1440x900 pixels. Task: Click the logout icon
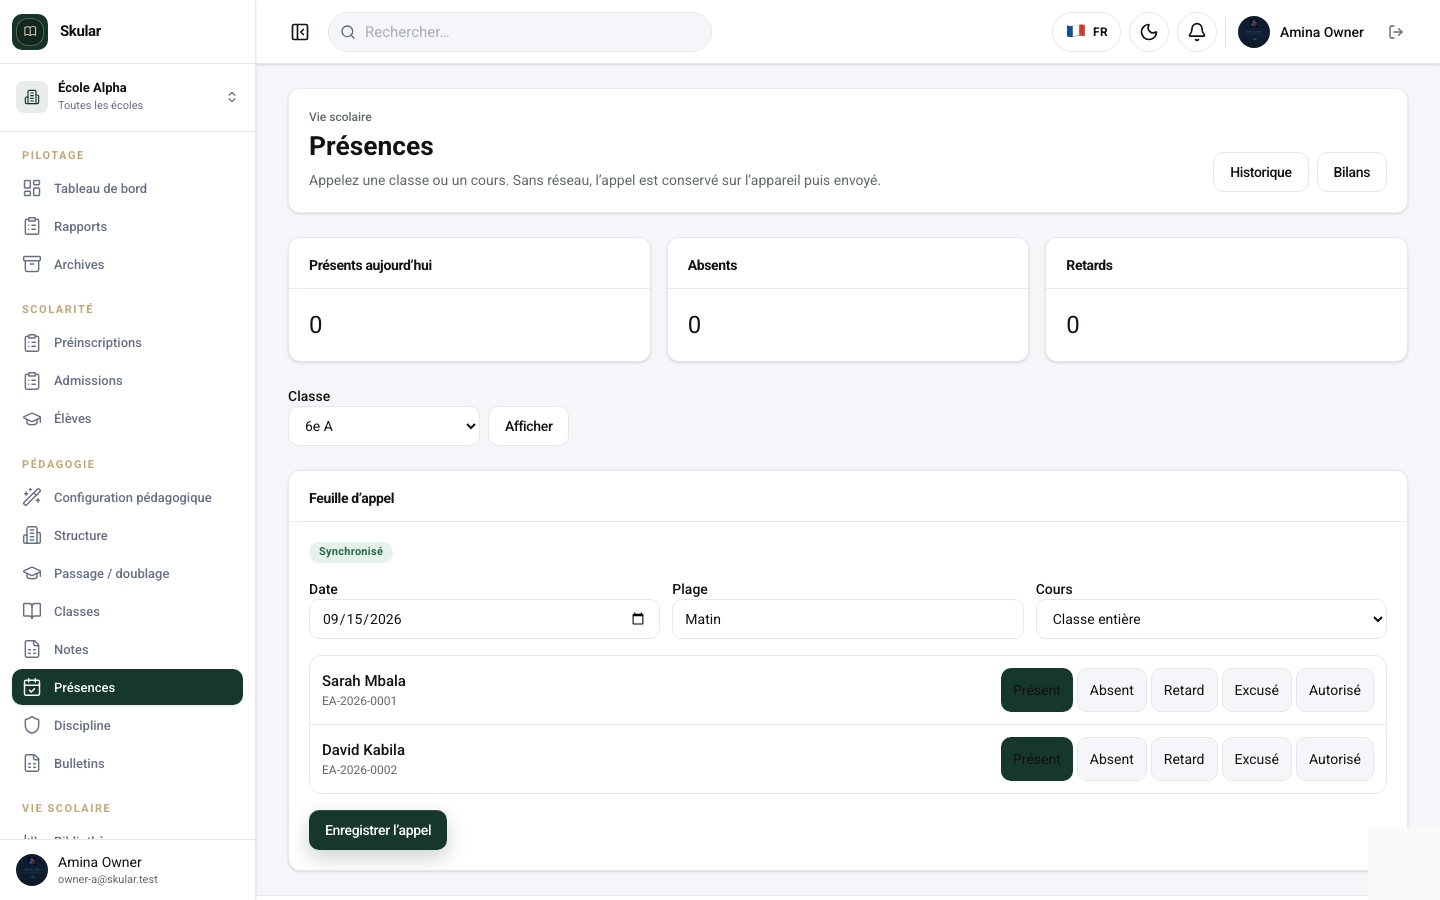pos(1396,32)
